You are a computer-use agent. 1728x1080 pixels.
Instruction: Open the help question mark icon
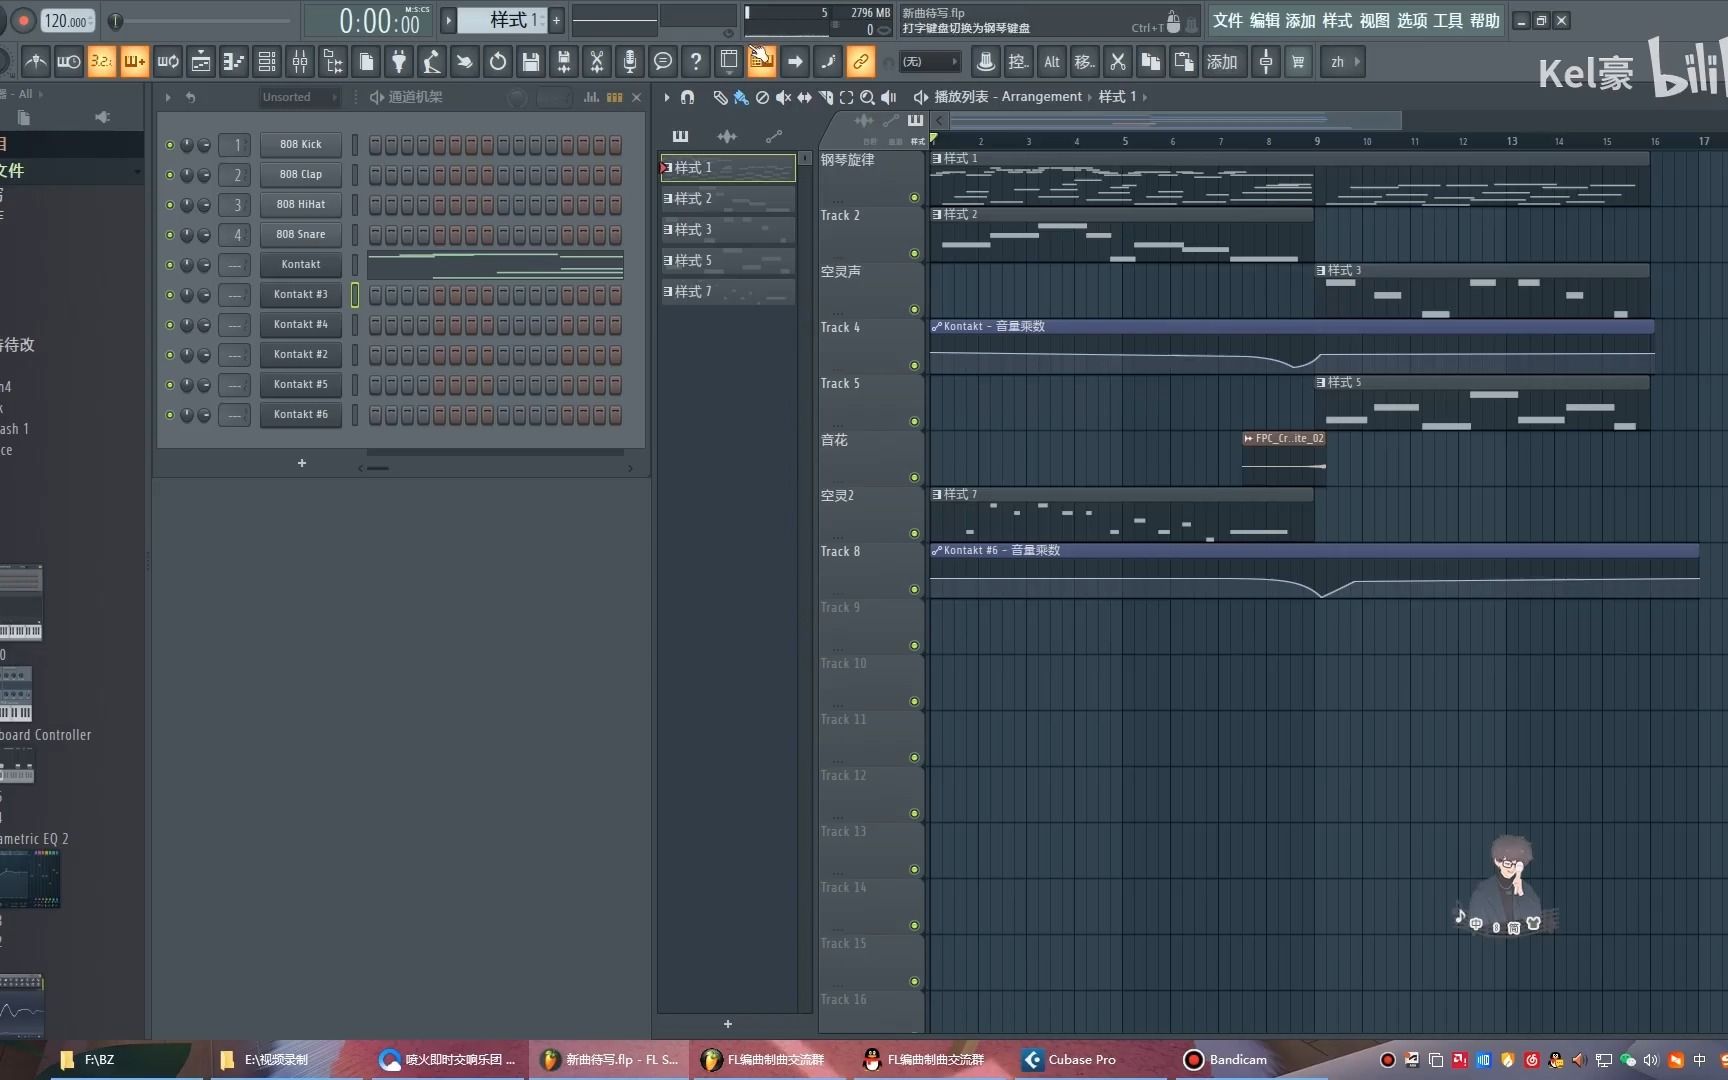coord(696,62)
